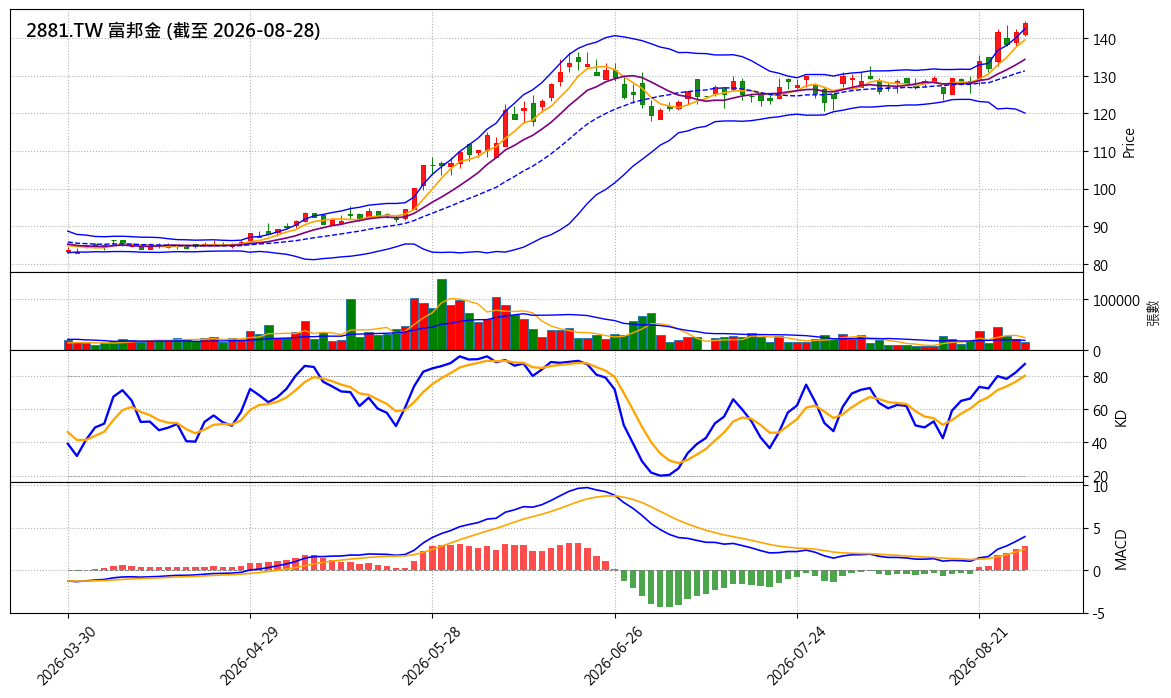
Task: Click the 100000 volume tick label
Action: (x=1116, y=301)
